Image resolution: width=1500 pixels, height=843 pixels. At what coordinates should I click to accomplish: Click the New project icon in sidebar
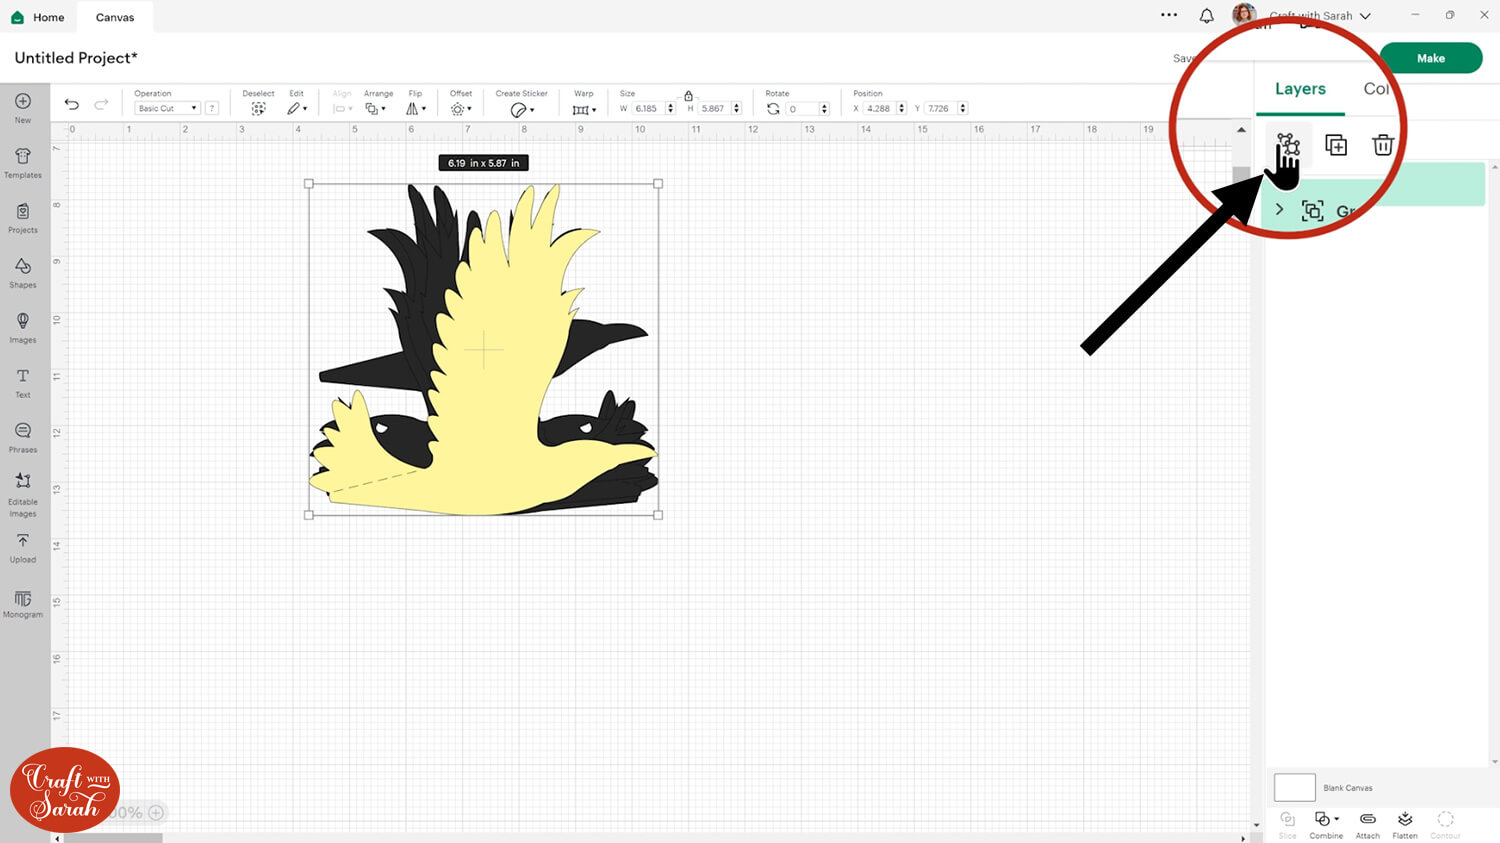coord(23,102)
